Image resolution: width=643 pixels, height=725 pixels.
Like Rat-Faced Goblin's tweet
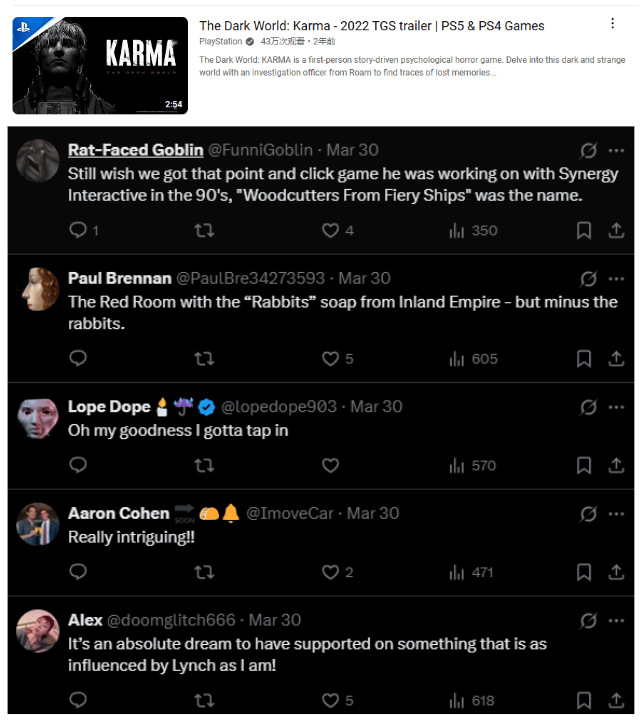coord(331,231)
